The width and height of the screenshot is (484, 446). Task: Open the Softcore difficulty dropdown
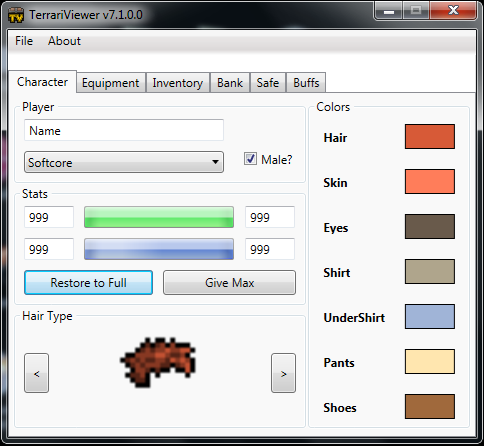[124, 162]
